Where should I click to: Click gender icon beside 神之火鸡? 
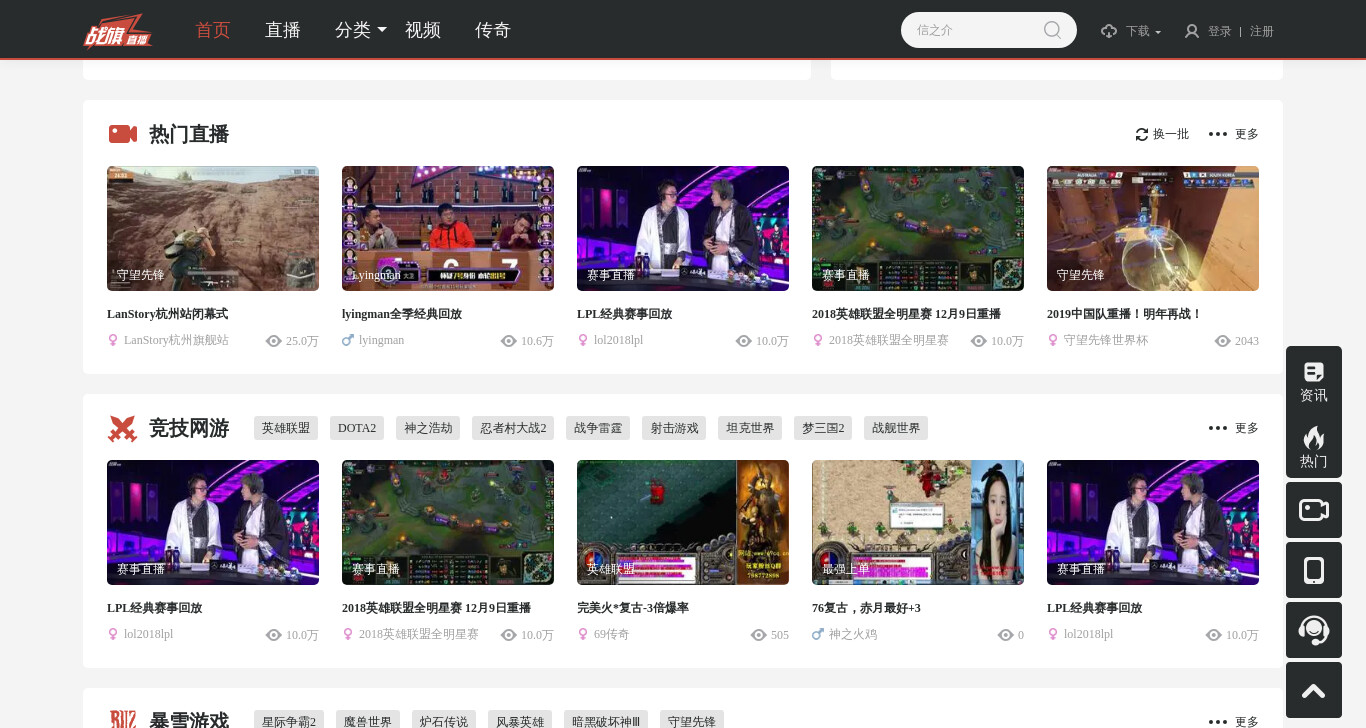[818, 634]
